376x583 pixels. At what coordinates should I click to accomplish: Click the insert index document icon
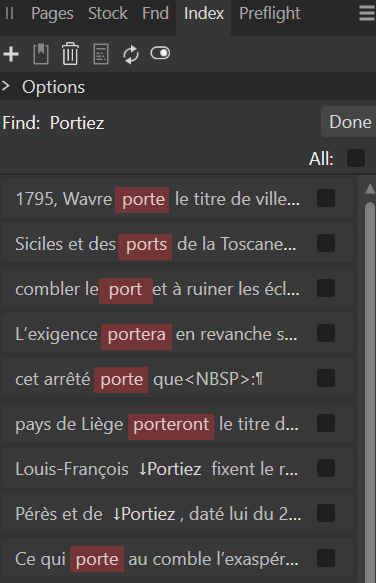click(x=101, y=54)
